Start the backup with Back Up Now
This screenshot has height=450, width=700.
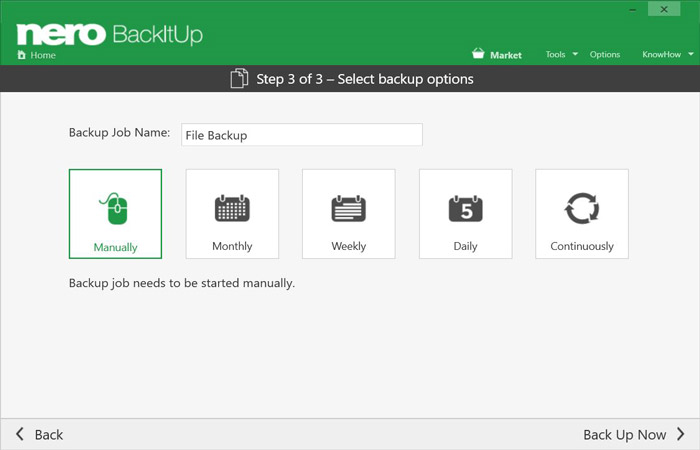click(x=624, y=434)
